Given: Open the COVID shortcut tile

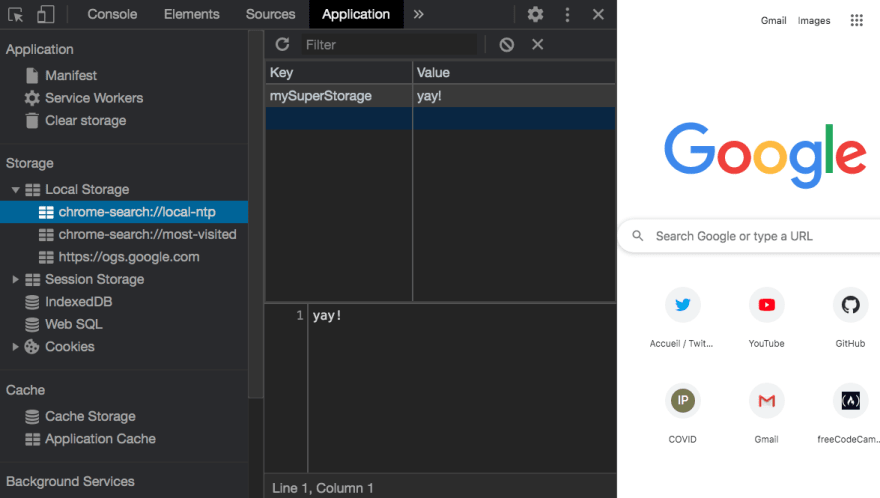Looking at the screenshot, I should pos(682,413).
